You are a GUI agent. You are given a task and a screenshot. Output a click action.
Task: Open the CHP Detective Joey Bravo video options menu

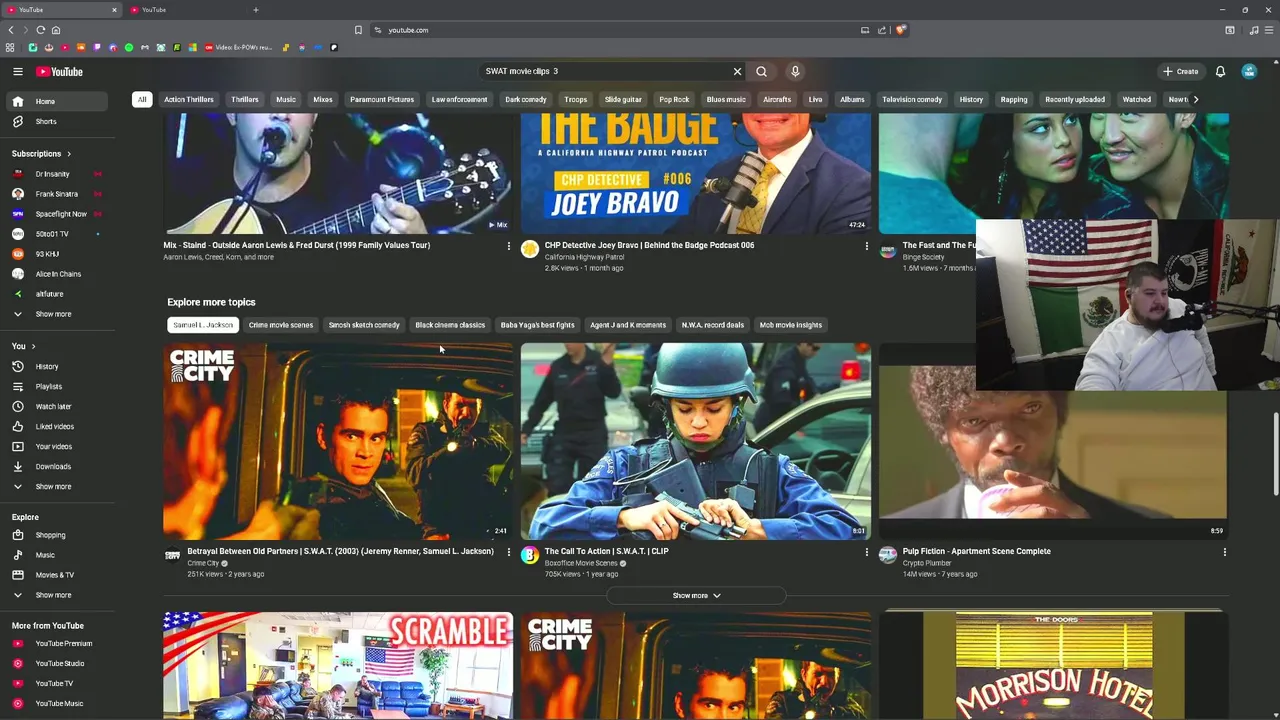[866, 246]
